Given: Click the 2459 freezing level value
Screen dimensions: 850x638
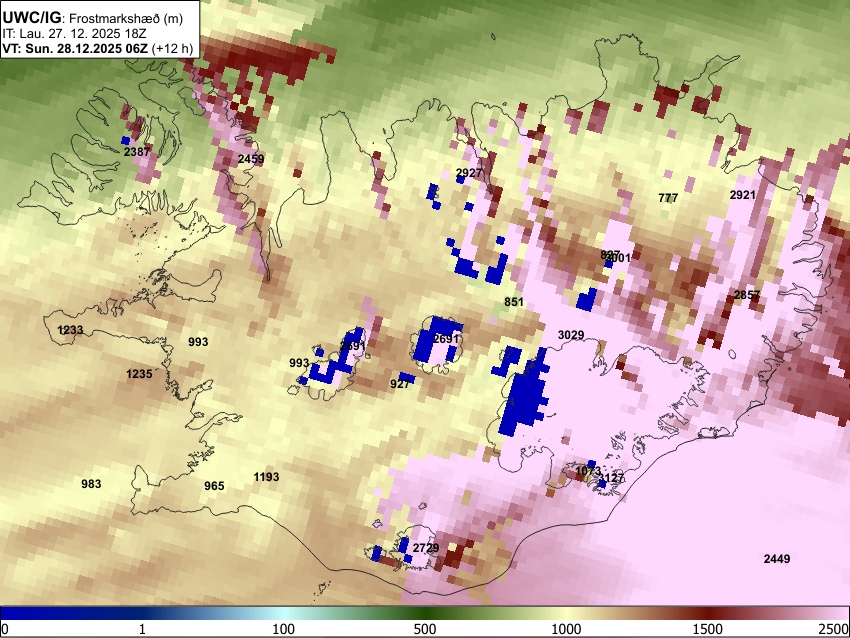Looking at the screenshot, I should tap(251, 159).
